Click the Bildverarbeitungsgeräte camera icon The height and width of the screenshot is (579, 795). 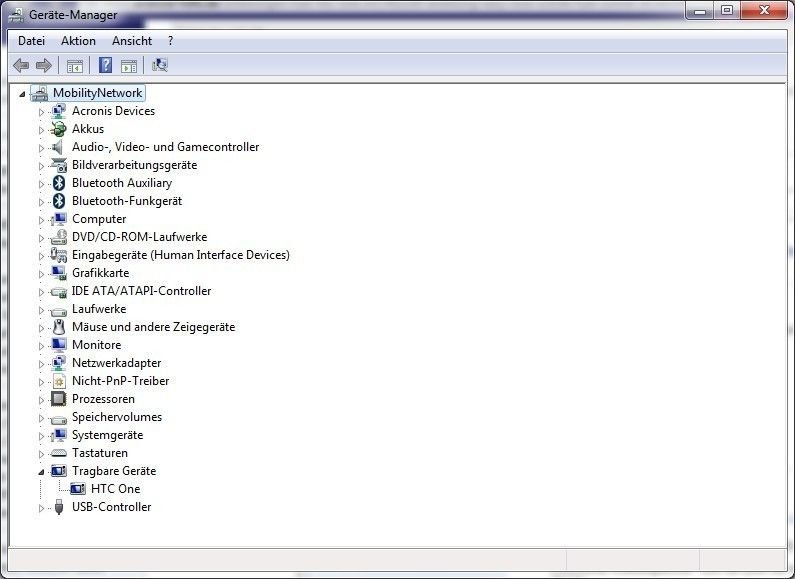(59, 165)
